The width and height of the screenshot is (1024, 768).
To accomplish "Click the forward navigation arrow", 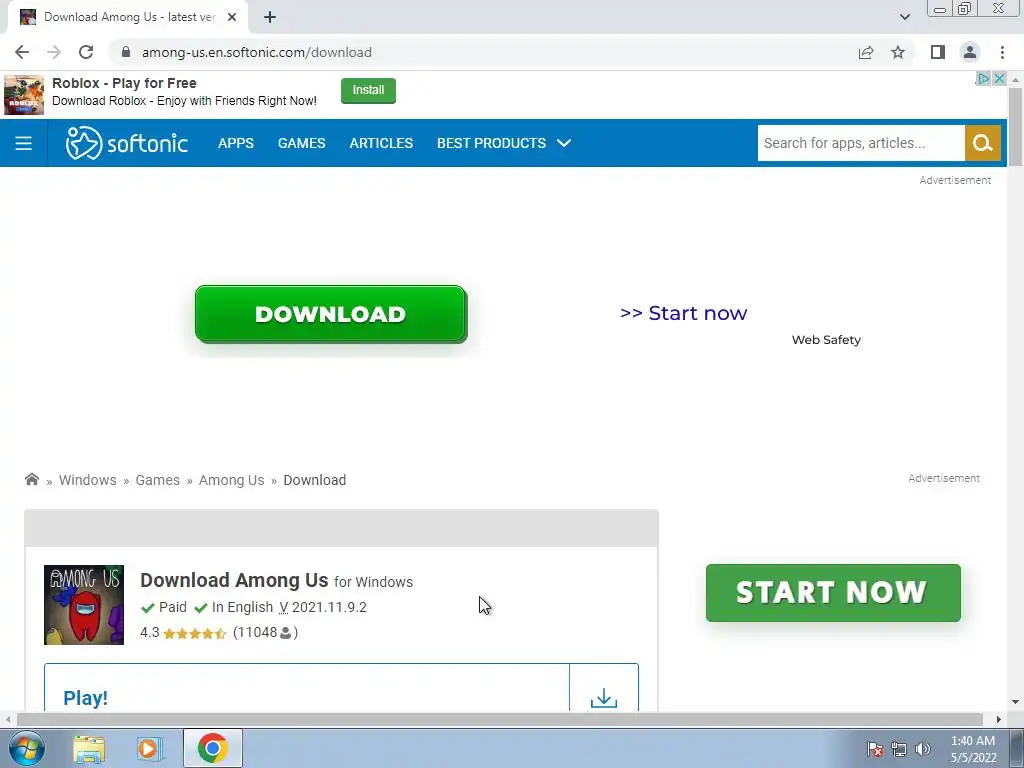I will 54,52.
